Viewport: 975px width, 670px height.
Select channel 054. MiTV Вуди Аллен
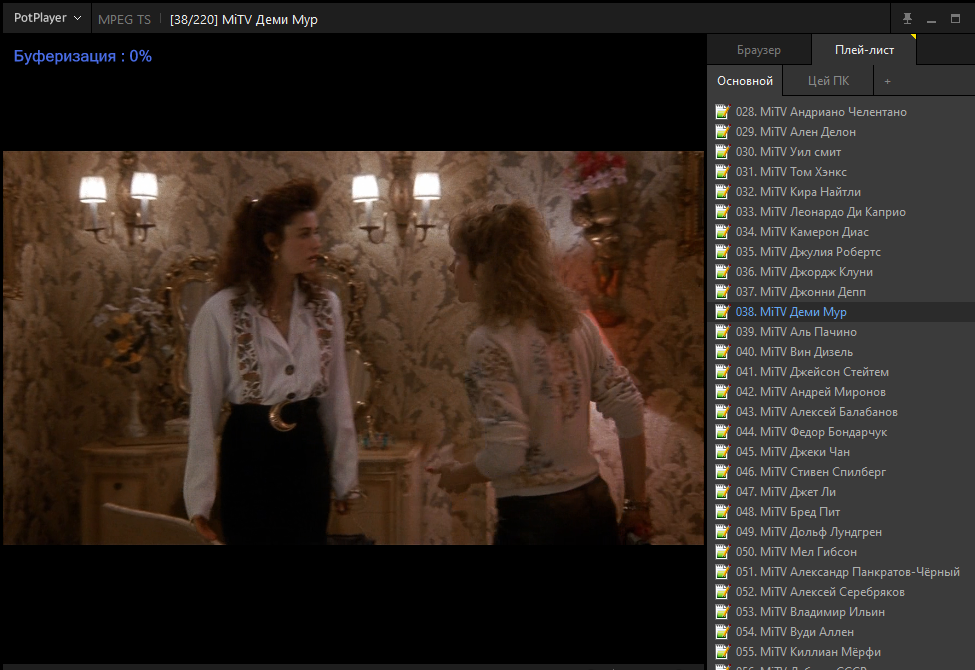841,632
